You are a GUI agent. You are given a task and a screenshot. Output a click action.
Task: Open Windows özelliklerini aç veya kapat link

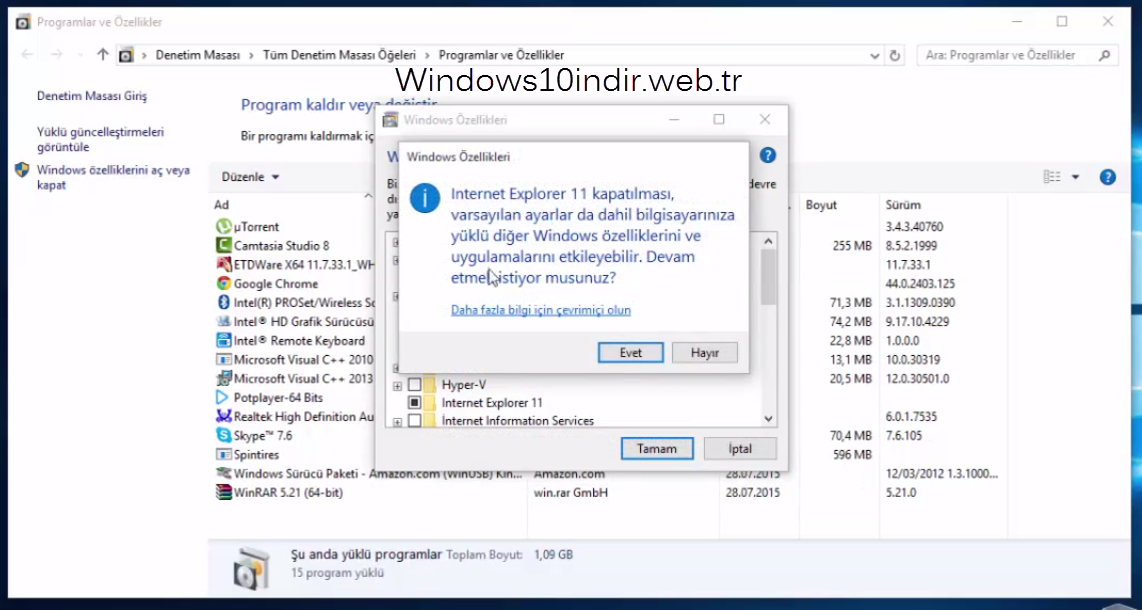[113, 178]
